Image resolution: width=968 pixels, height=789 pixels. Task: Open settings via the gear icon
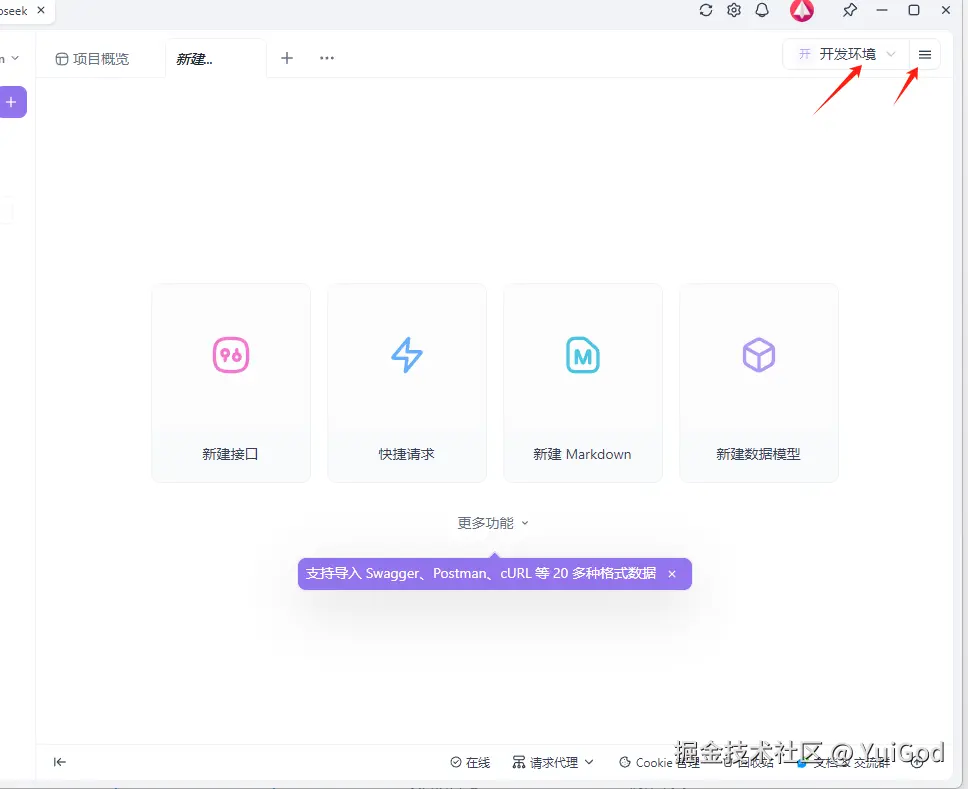733,10
